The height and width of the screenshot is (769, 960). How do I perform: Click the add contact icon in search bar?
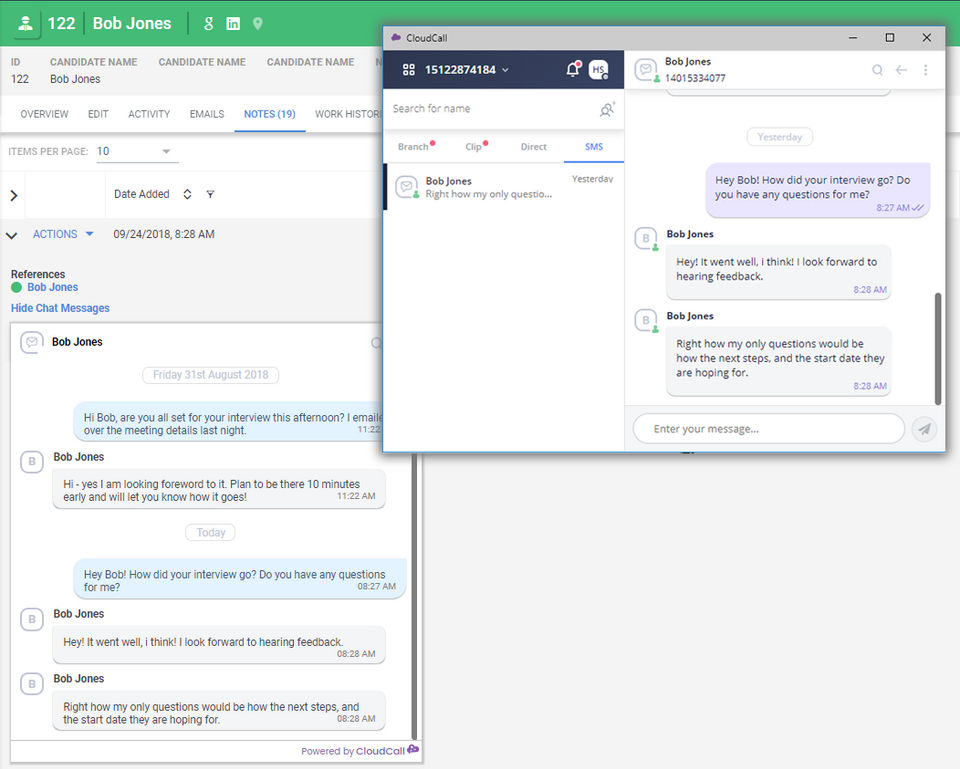coord(607,109)
